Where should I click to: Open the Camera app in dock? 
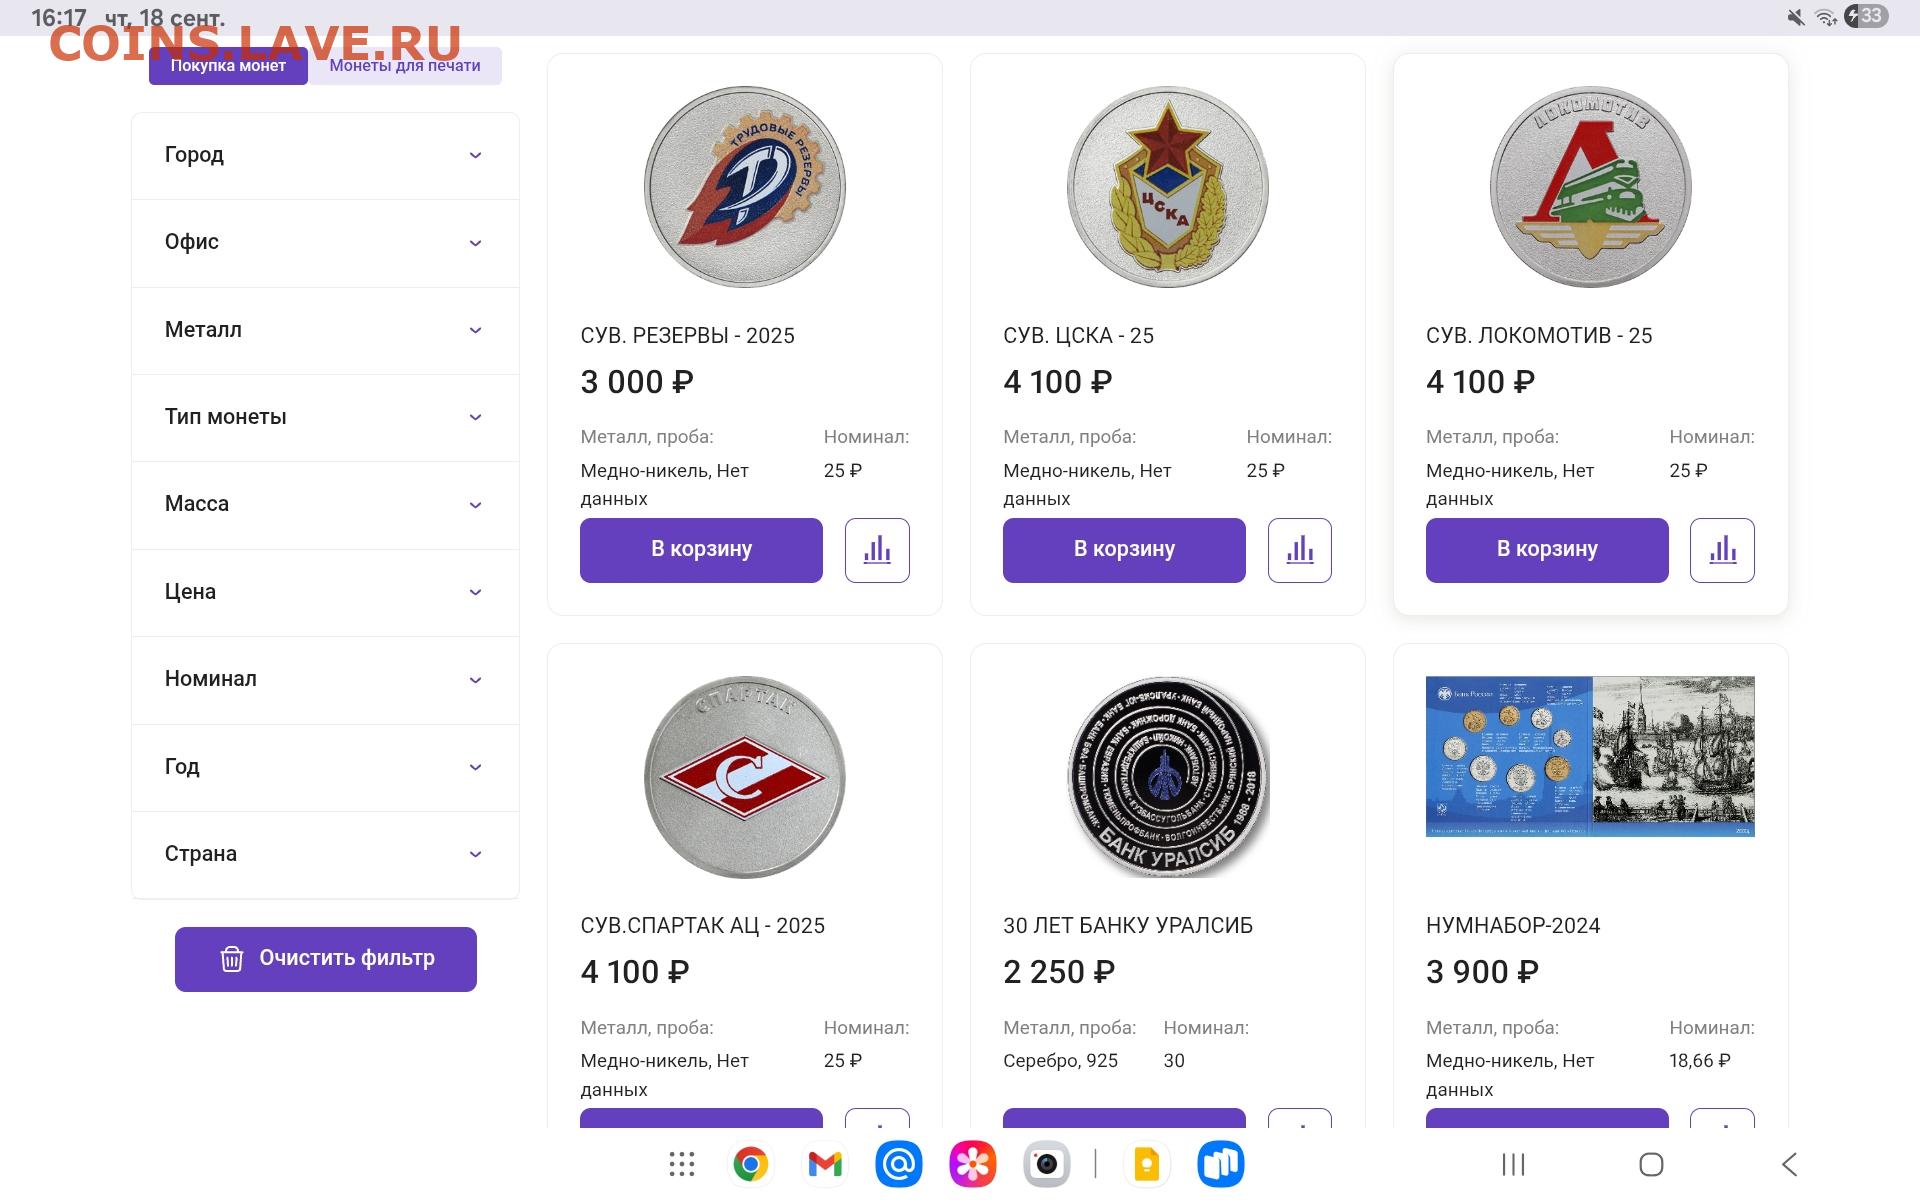pos(1046,1164)
